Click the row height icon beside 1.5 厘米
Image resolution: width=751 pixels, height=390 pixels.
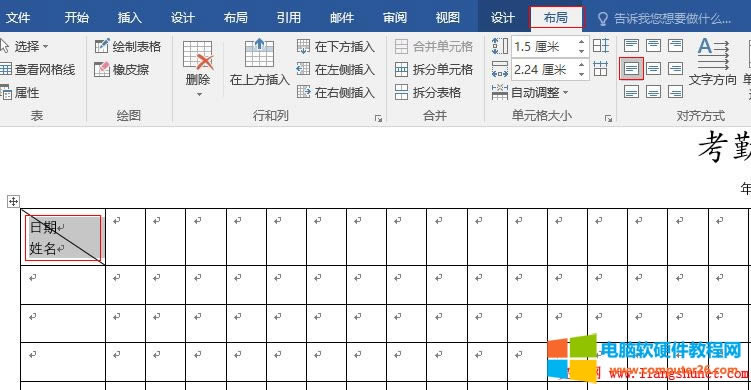coord(500,46)
